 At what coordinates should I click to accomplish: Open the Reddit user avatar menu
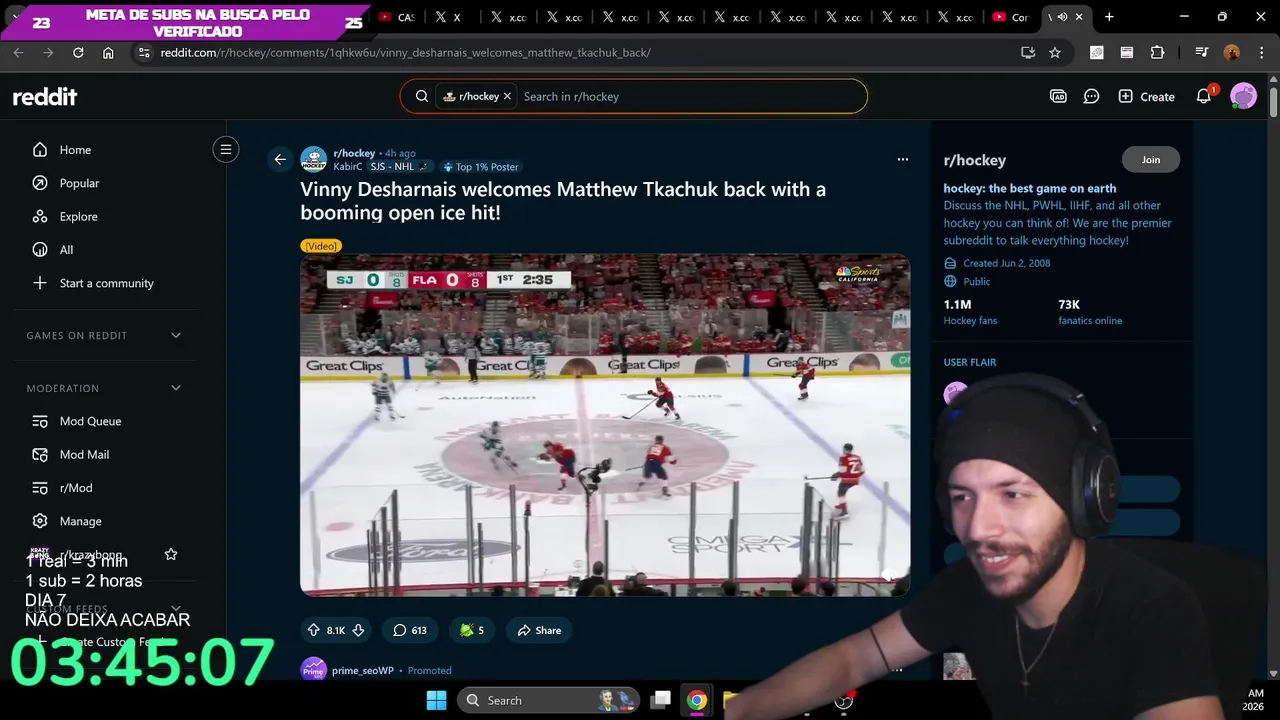pyautogui.click(x=1243, y=96)
